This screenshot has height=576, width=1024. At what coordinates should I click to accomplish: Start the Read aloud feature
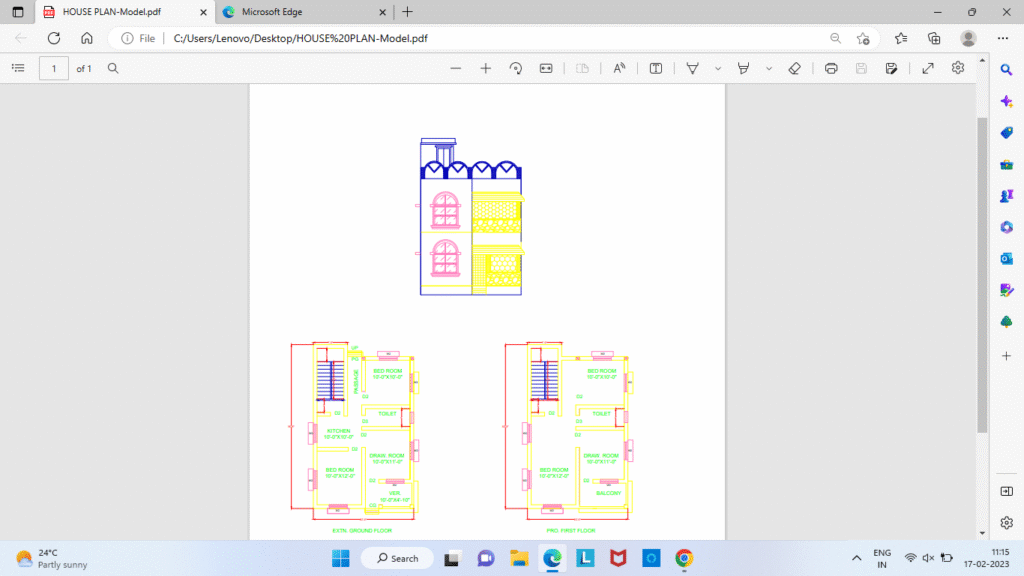coord(619,68)
